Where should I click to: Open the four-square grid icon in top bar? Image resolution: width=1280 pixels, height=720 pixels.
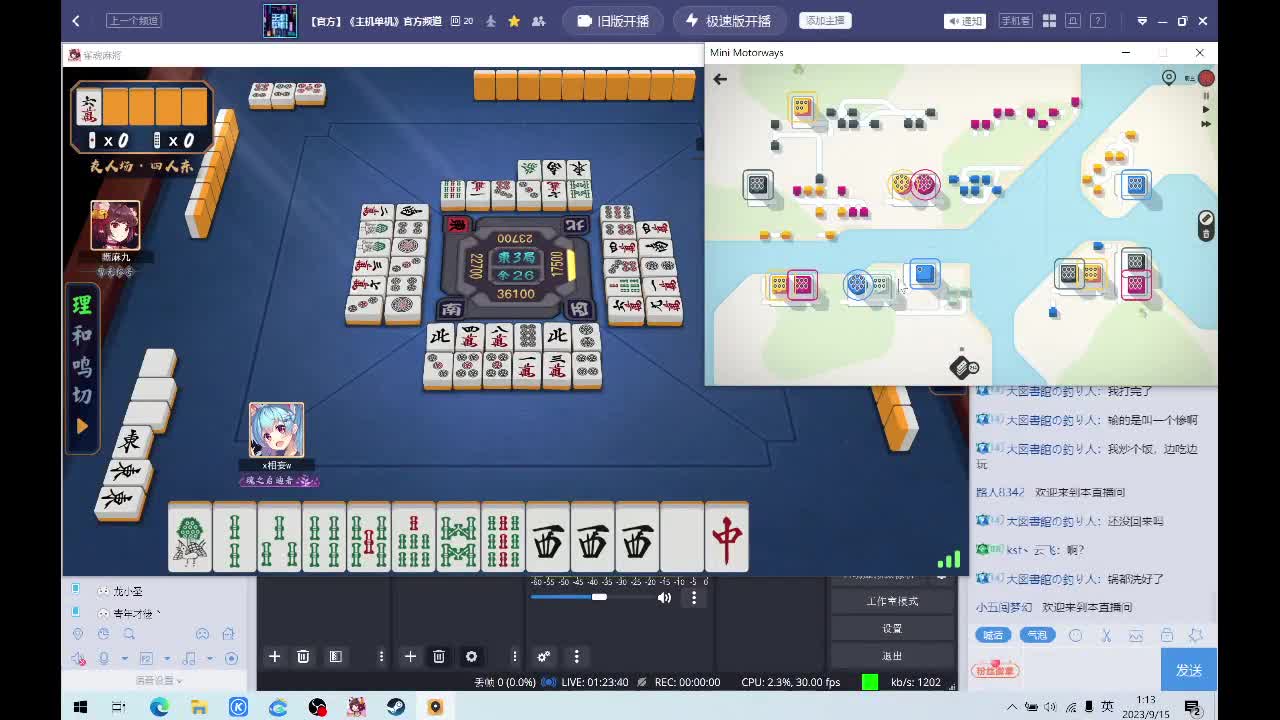[1049, 20]
